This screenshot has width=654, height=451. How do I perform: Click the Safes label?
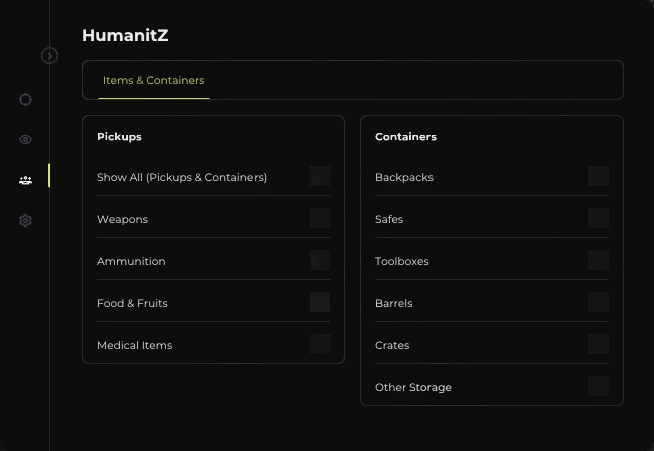pos(389,219)
